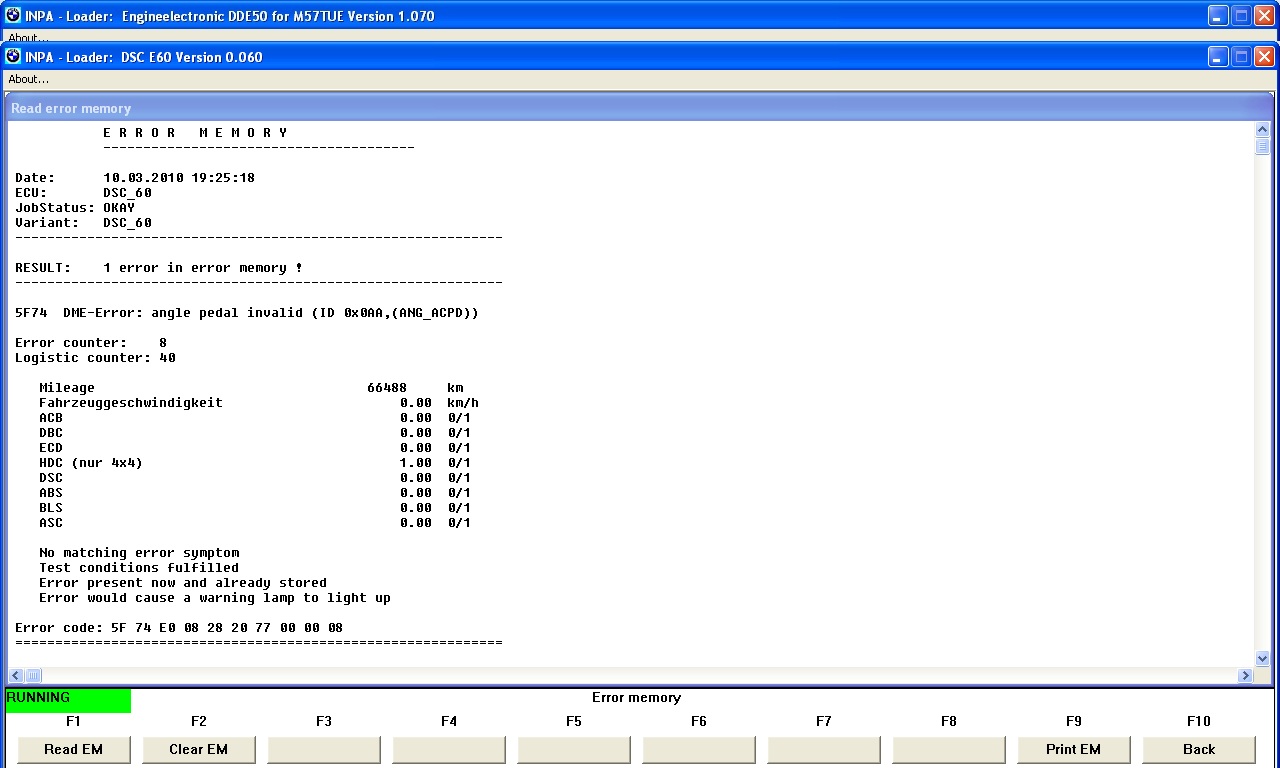Image resolution: width=1280 pixels, height=768 pixels.
Task: Go back using the Back button
Action: (x=1199, y=749)
